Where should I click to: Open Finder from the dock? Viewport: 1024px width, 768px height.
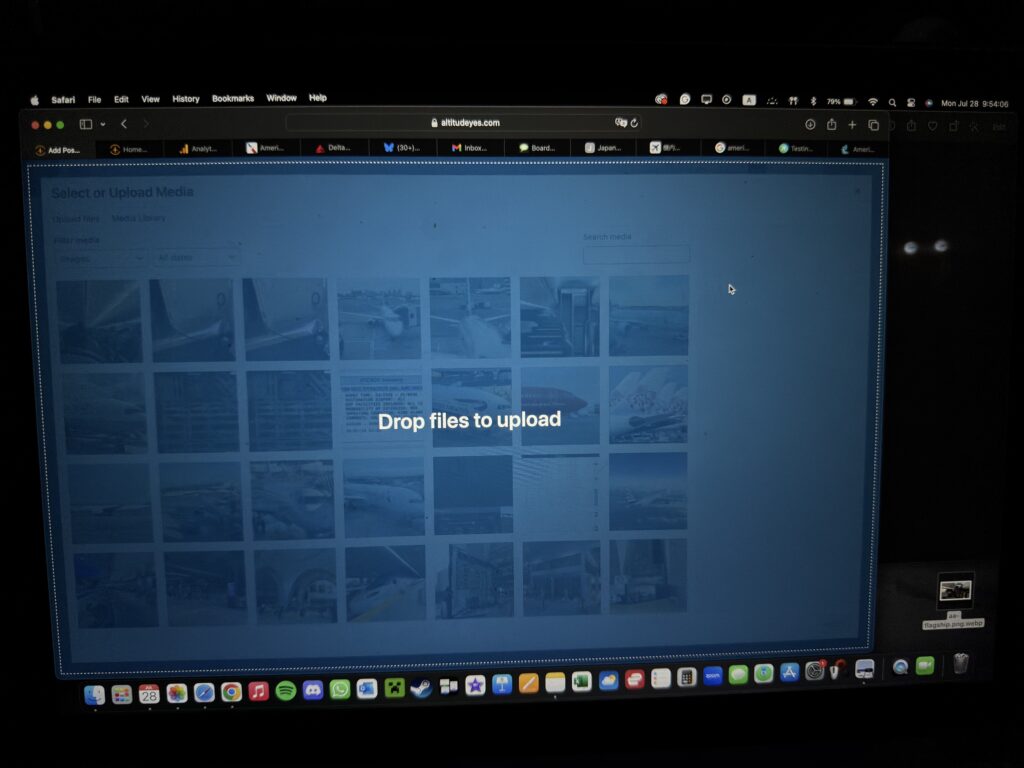[x=95, y=695]
